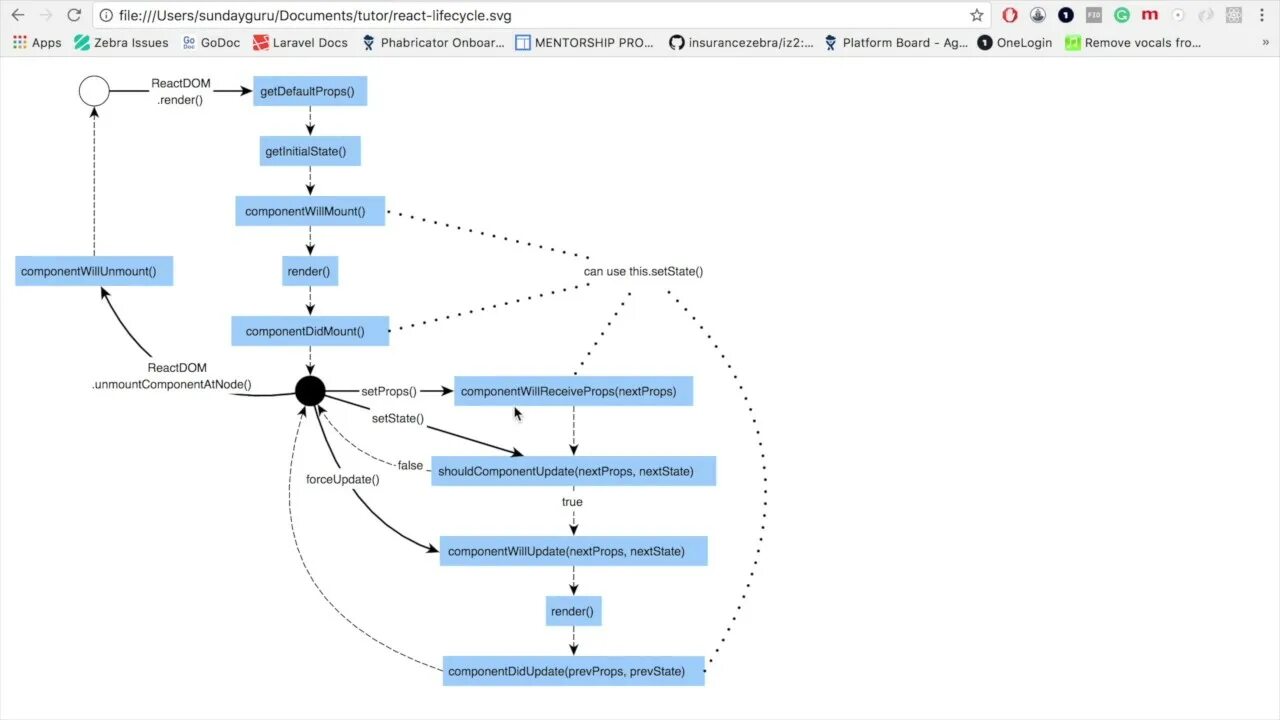Open the OneLogin extension icon in toolbar
This screenshot has height=720, width=1280.
tap(1066, 15)
